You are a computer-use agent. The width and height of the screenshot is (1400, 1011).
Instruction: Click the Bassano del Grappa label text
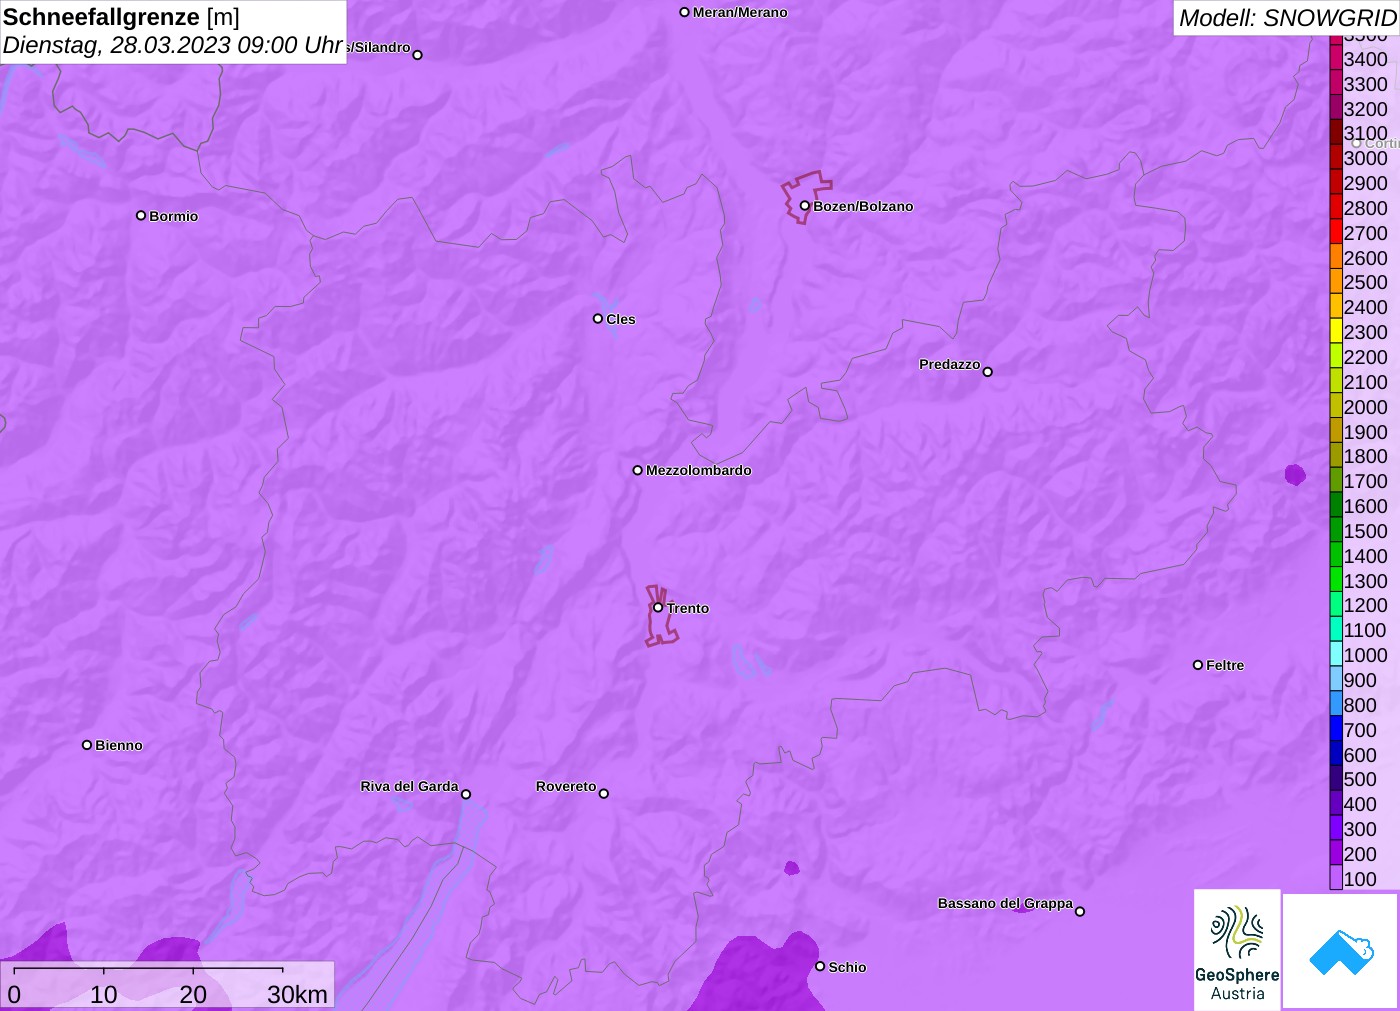pos(1005,903)
